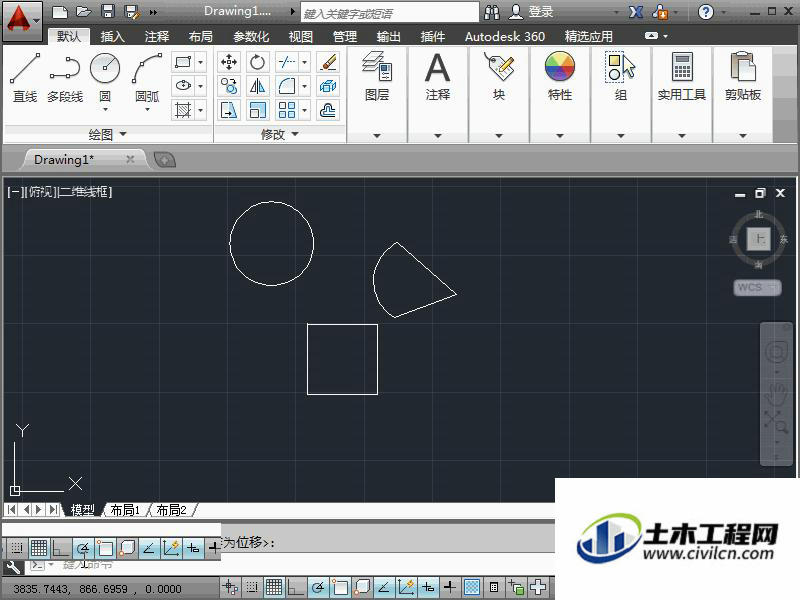Viewport: 800px width, 600px height.
Task: Open the Help question mark icon
Action: [x=706, y=12]
